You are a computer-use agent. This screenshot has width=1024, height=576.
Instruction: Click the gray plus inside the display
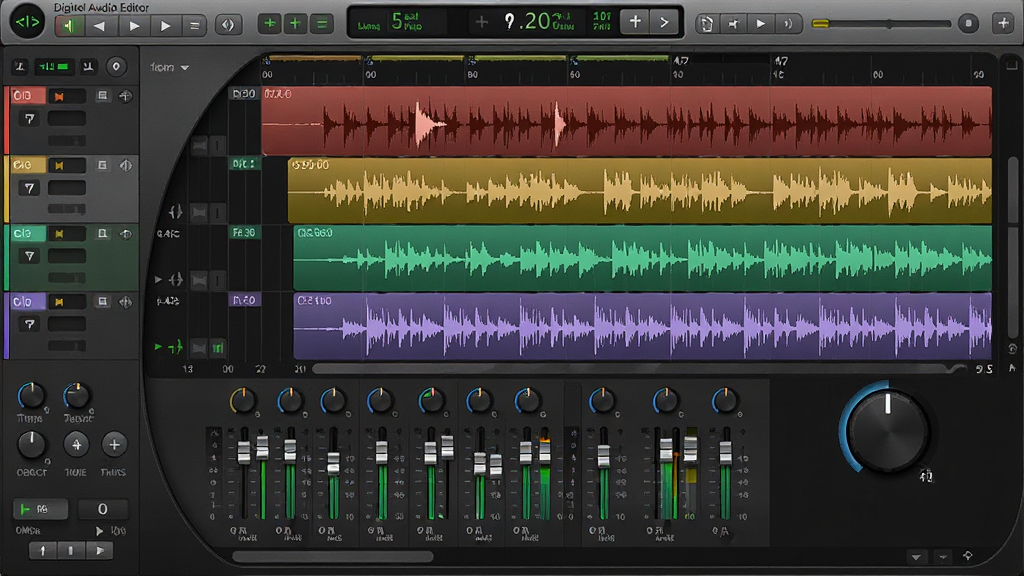point(481,22)
